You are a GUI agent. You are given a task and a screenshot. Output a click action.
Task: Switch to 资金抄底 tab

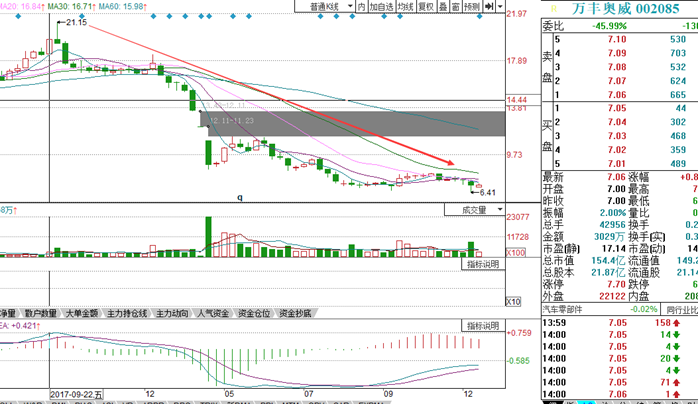point(295,313)
